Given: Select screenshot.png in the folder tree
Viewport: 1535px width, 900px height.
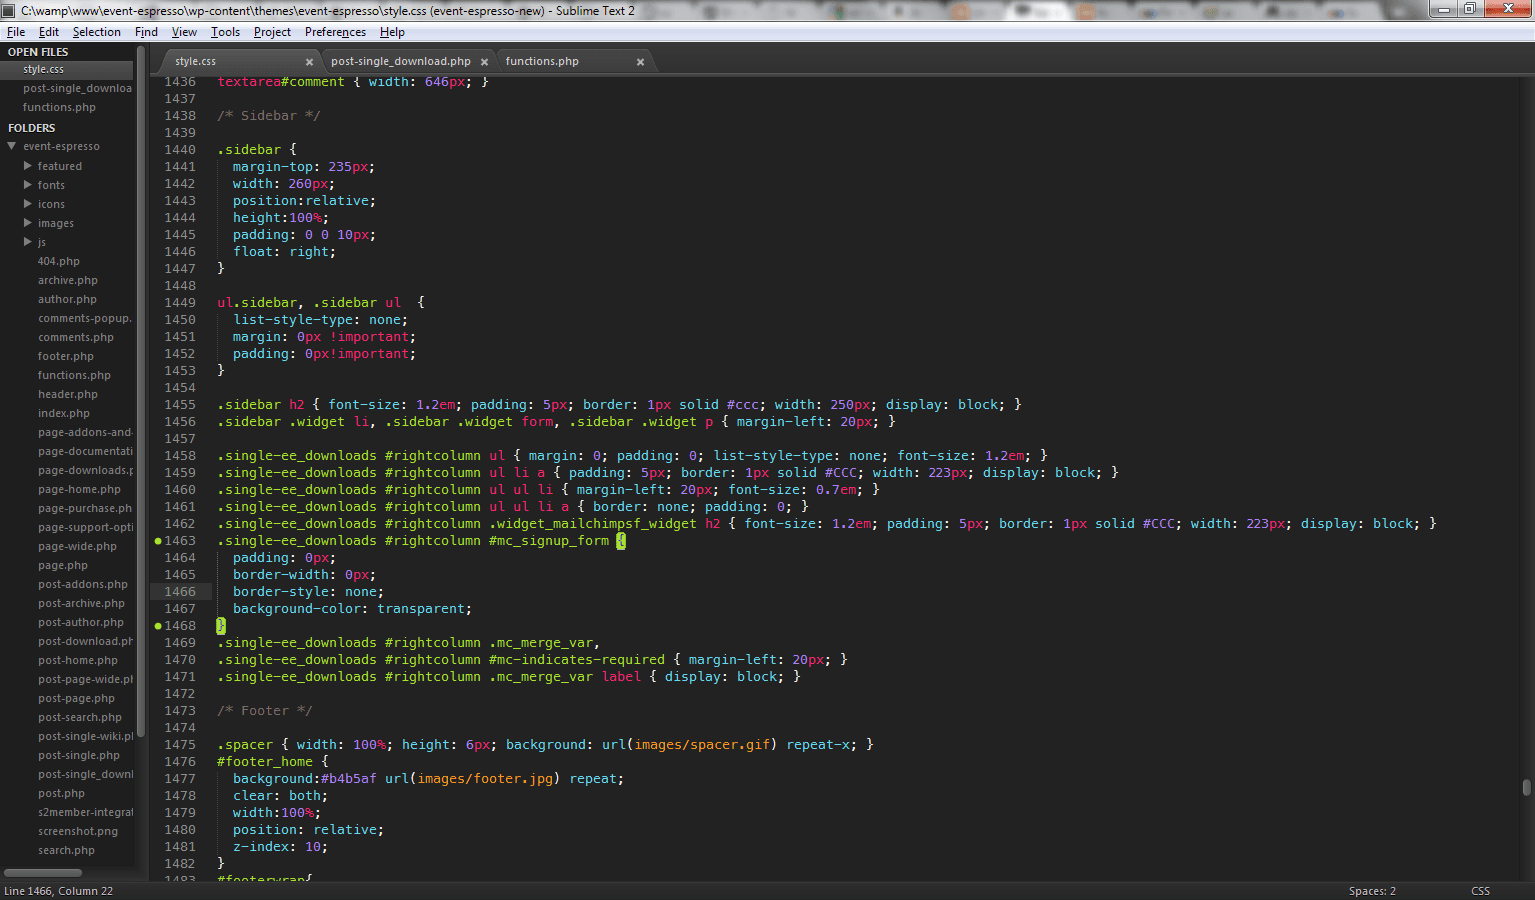Looking at the screenshot, I should [x=78, y=831].
